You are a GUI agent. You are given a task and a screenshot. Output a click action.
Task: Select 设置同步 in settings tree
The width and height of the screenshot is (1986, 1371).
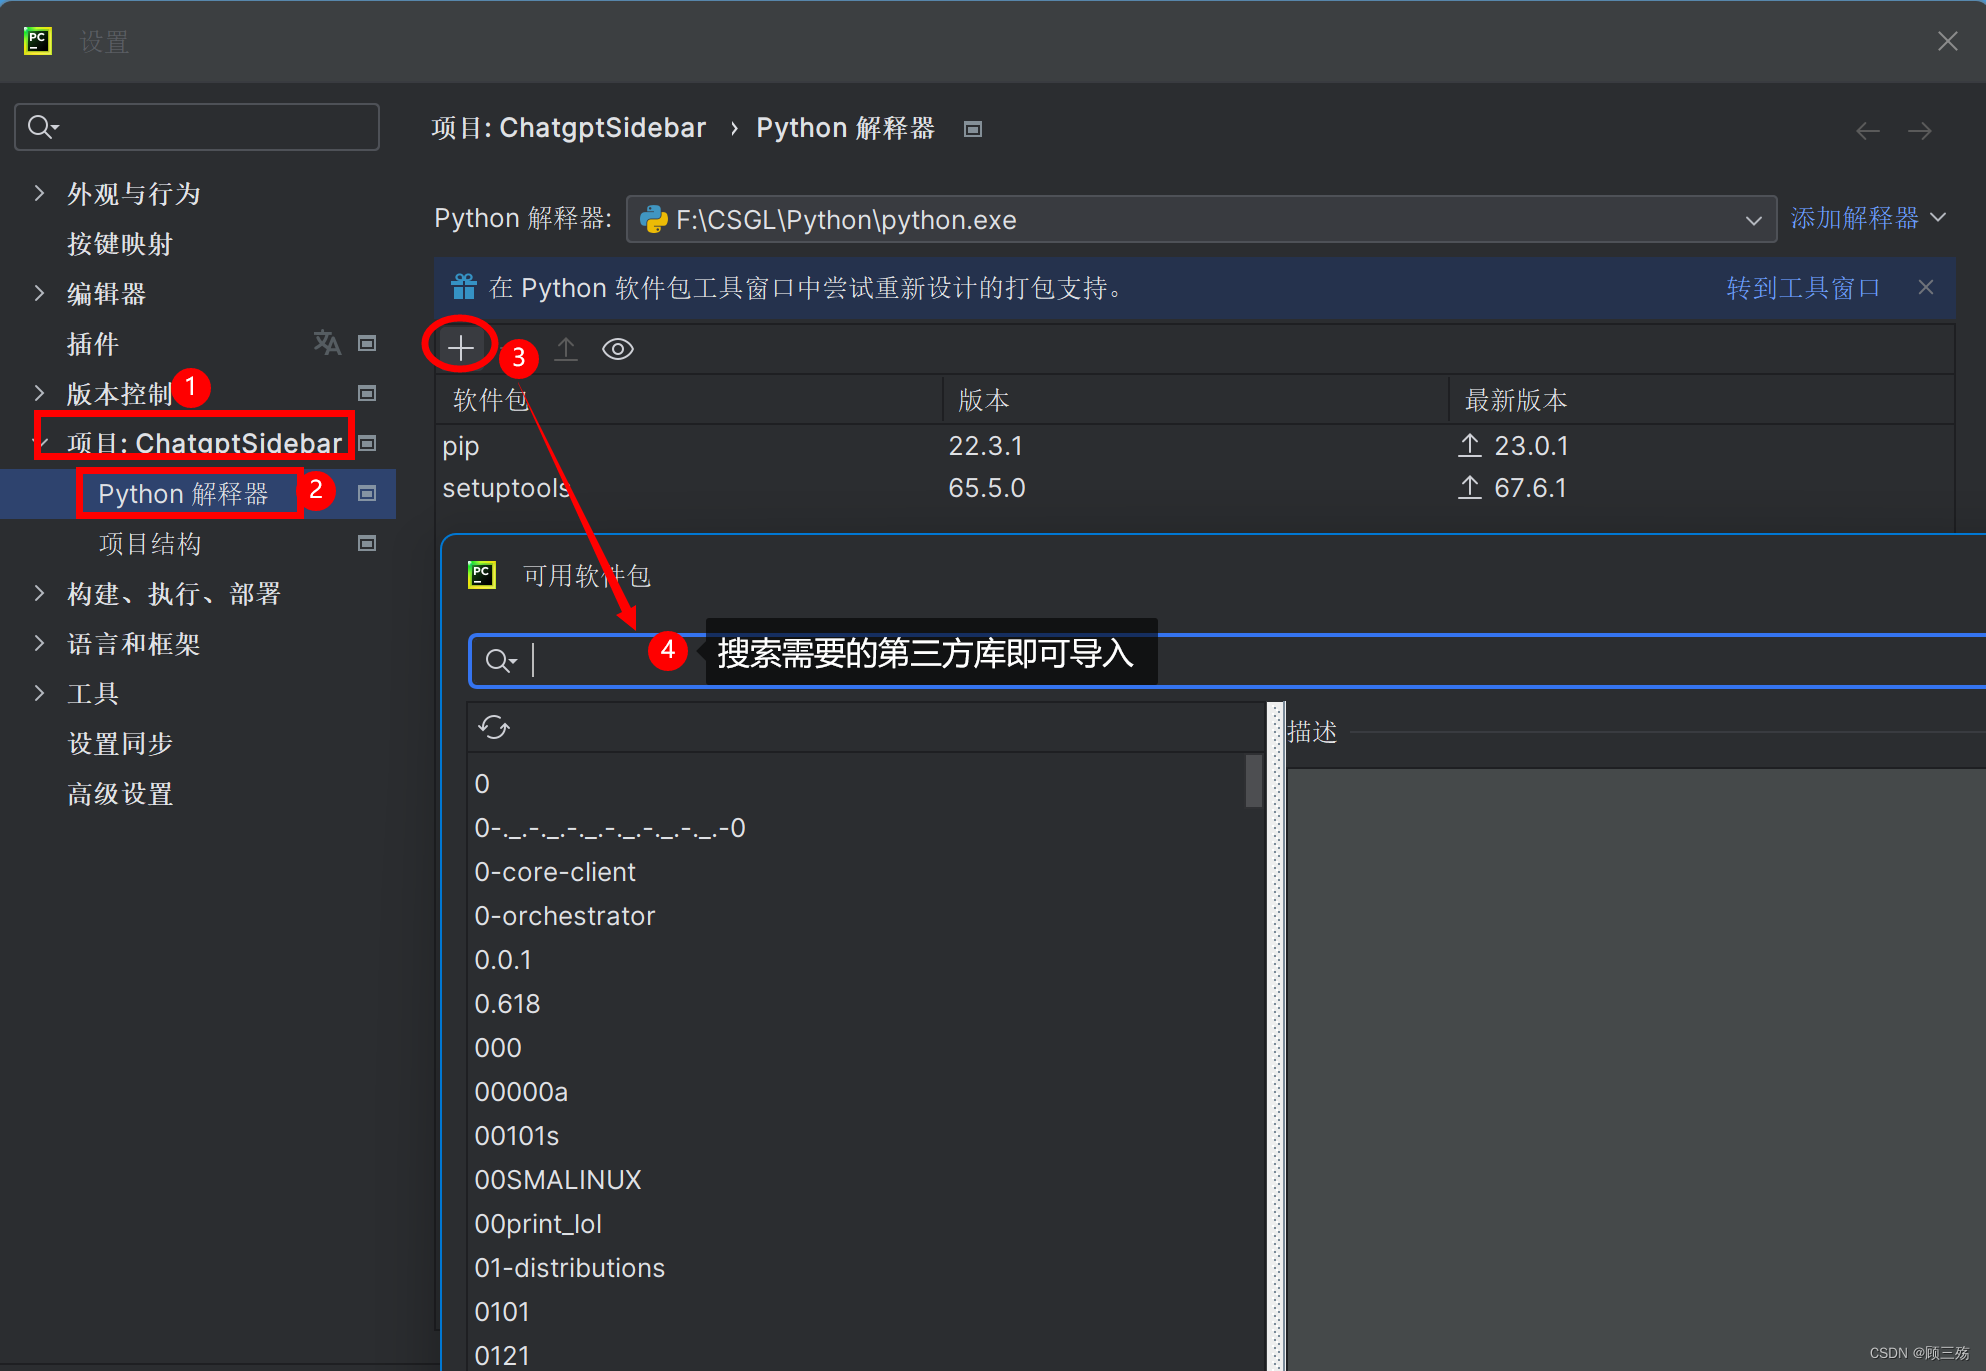(x=120, y=744)
